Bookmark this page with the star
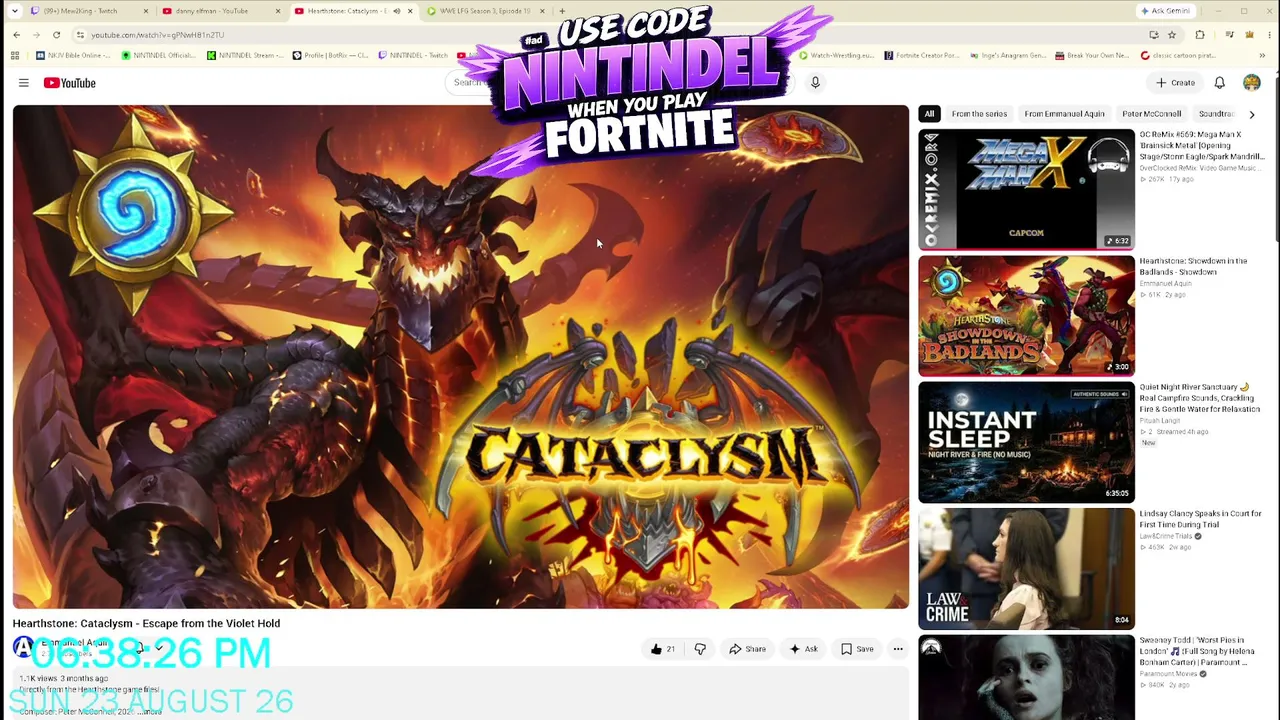Screen dimensions: 1280x720 click(x=1172, y=35)
